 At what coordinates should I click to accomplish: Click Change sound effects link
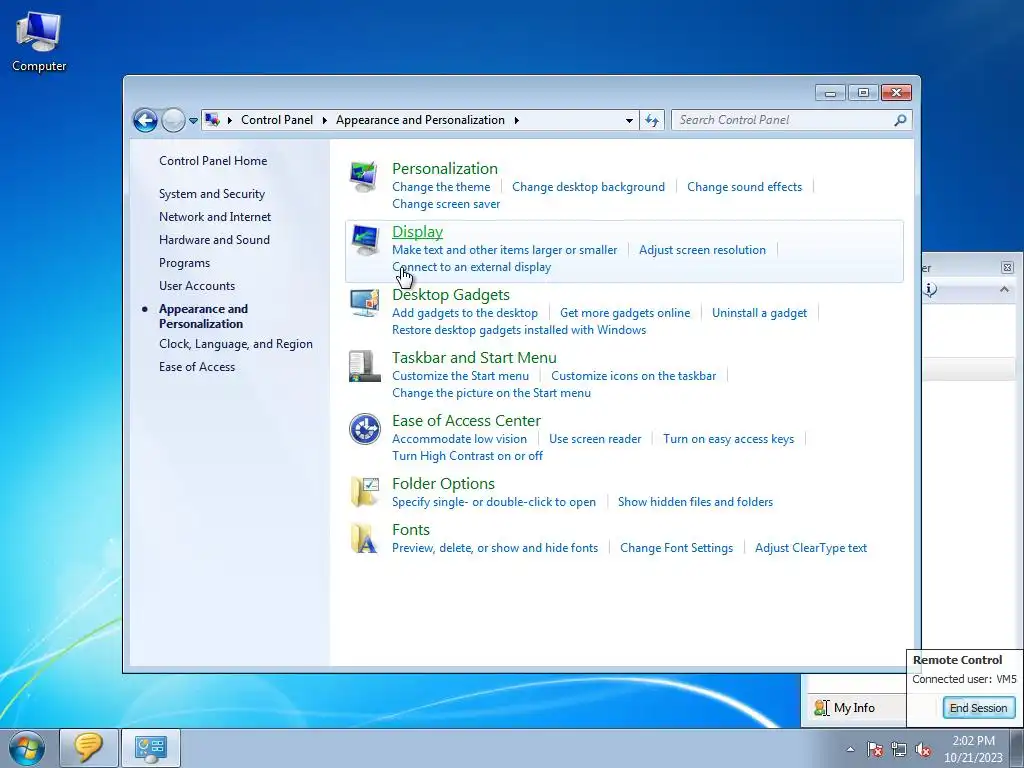point(744,187)
